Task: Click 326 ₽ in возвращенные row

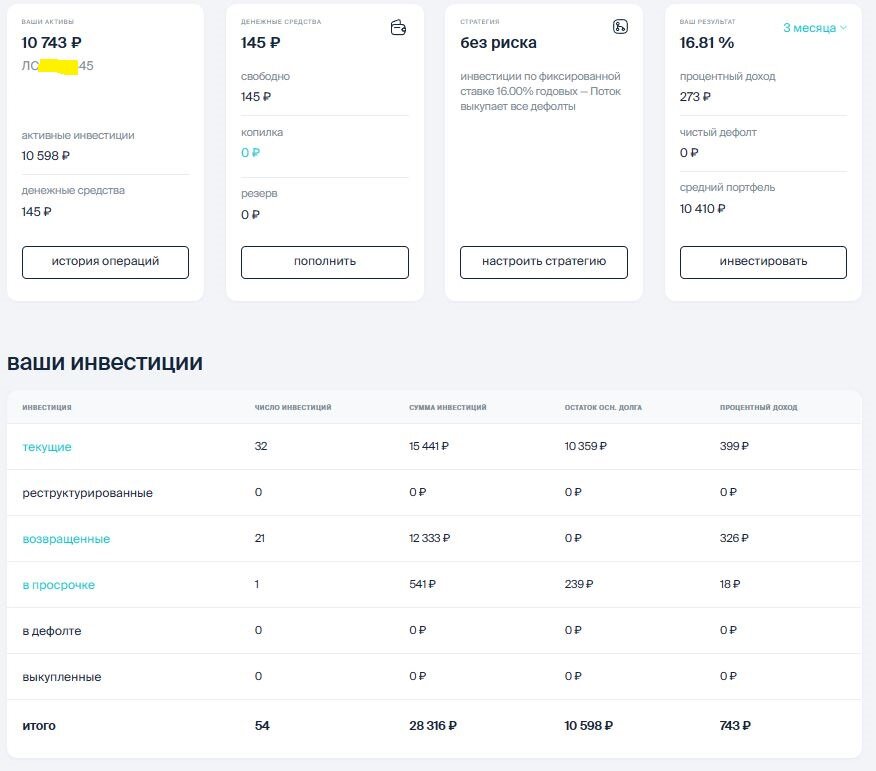Action: pyautogui.click(x=734, y=538)
